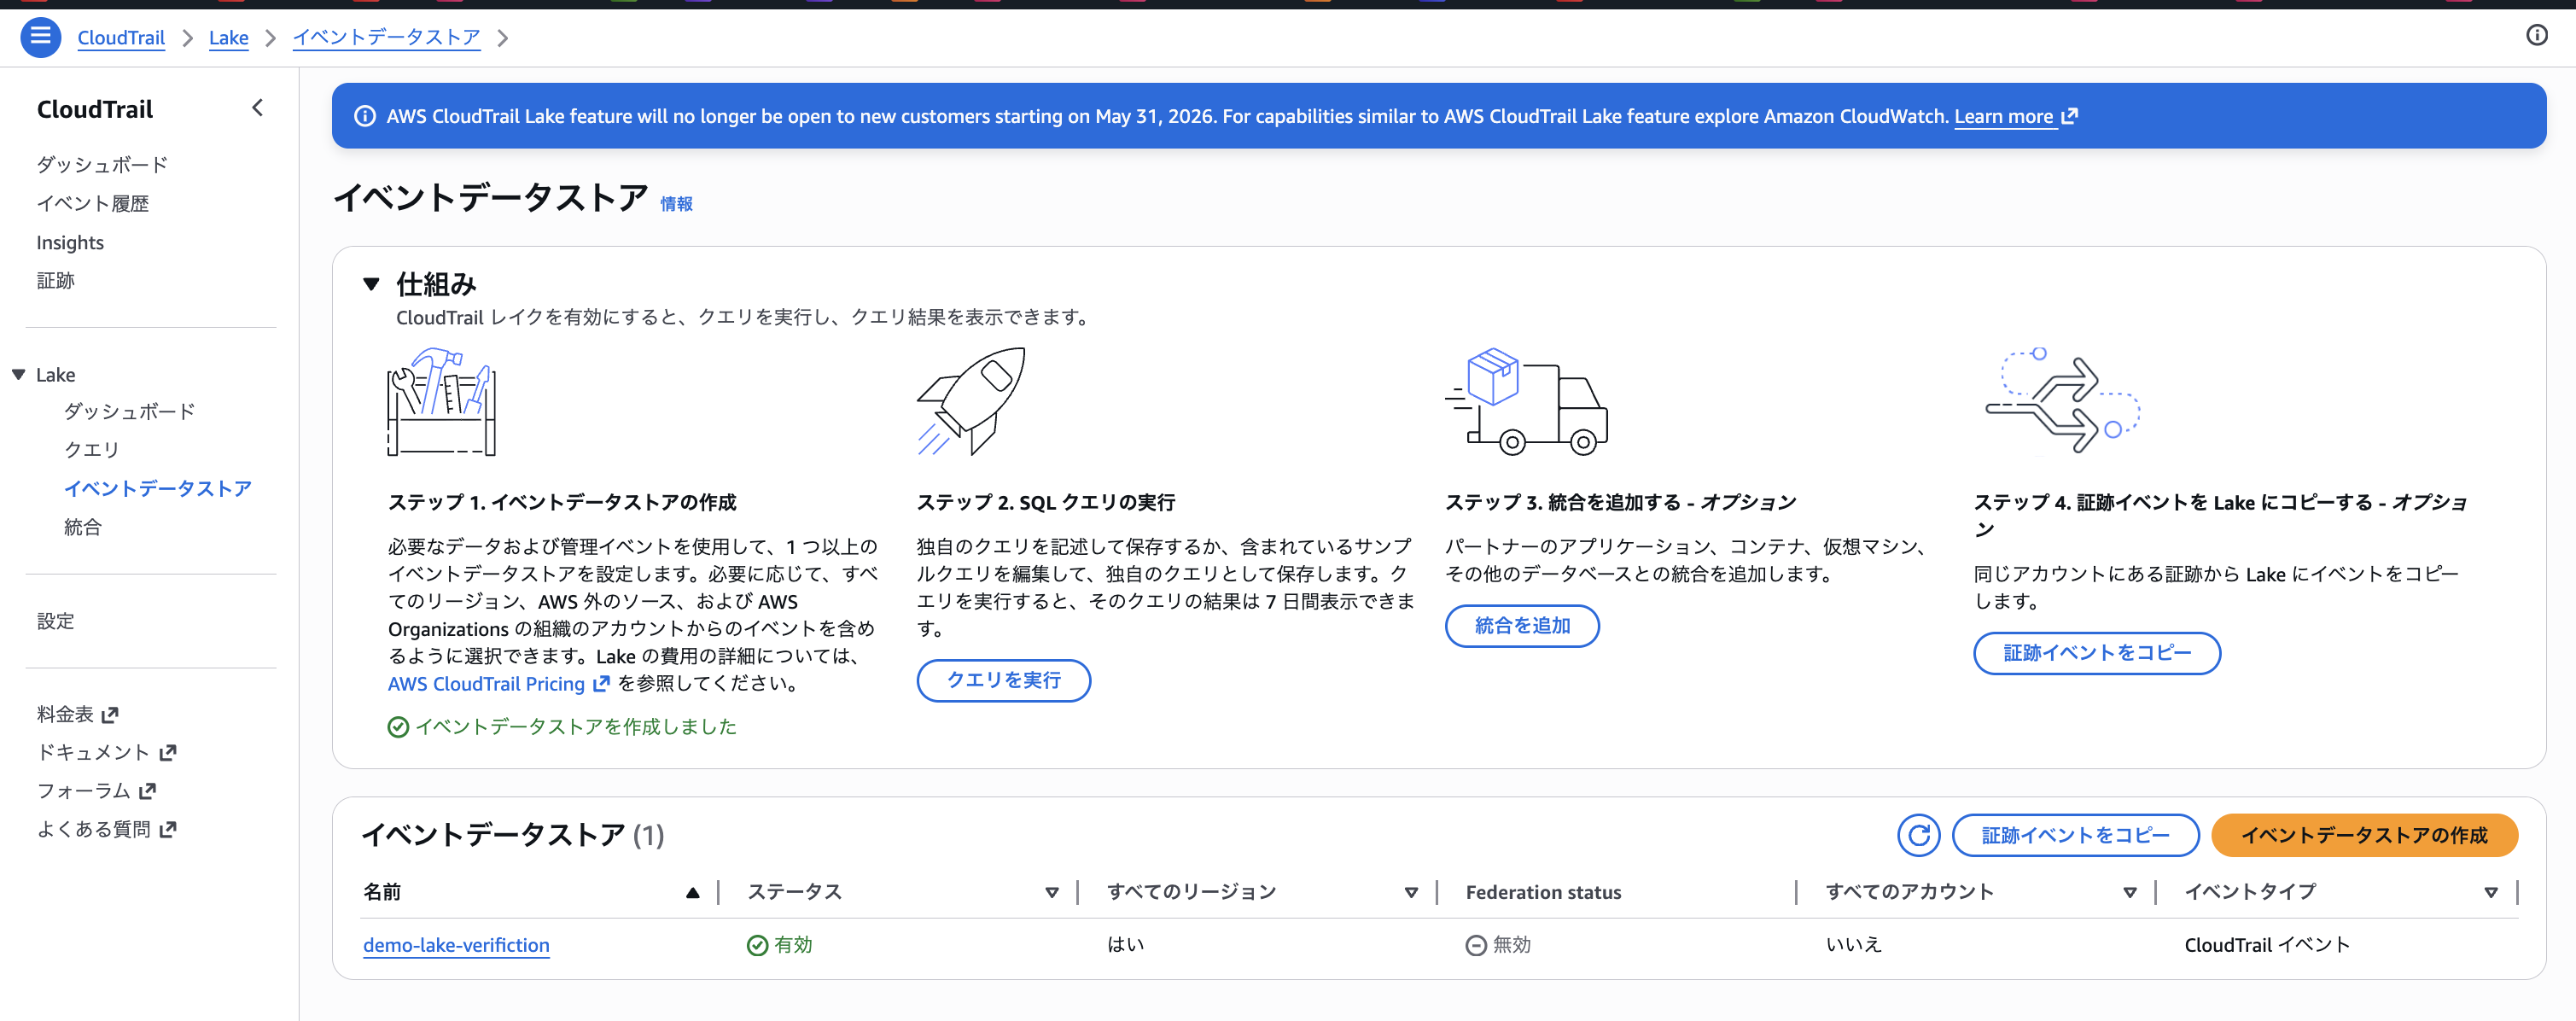Click the rocket illustration for step 2

[971, 401]
